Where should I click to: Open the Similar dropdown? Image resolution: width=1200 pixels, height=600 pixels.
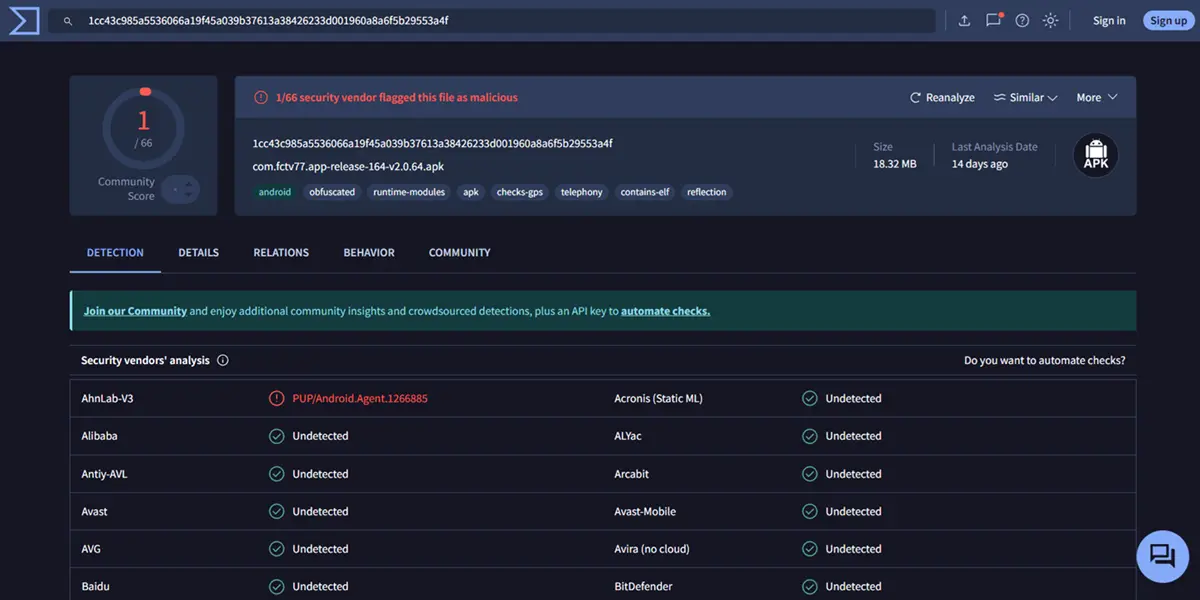(1025, 97)
